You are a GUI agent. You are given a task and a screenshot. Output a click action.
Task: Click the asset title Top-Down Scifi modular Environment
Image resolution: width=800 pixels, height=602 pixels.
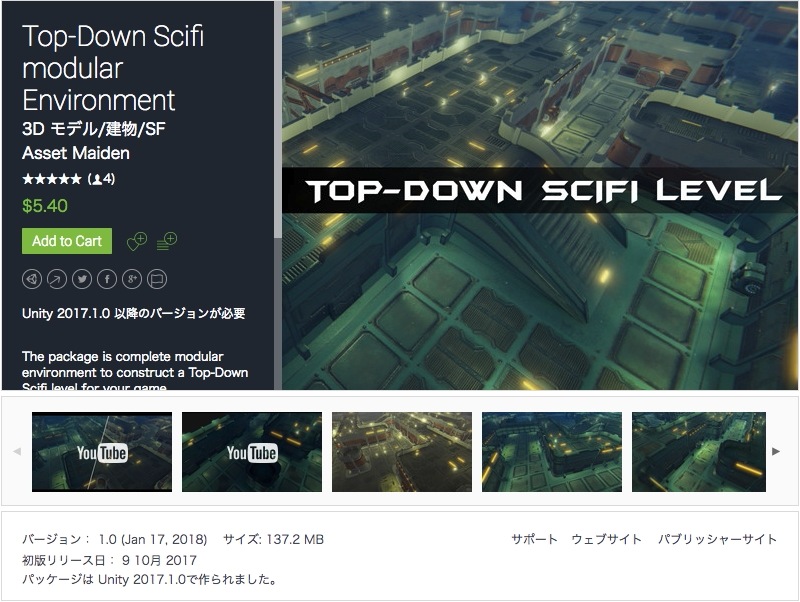tap(113, 68)
